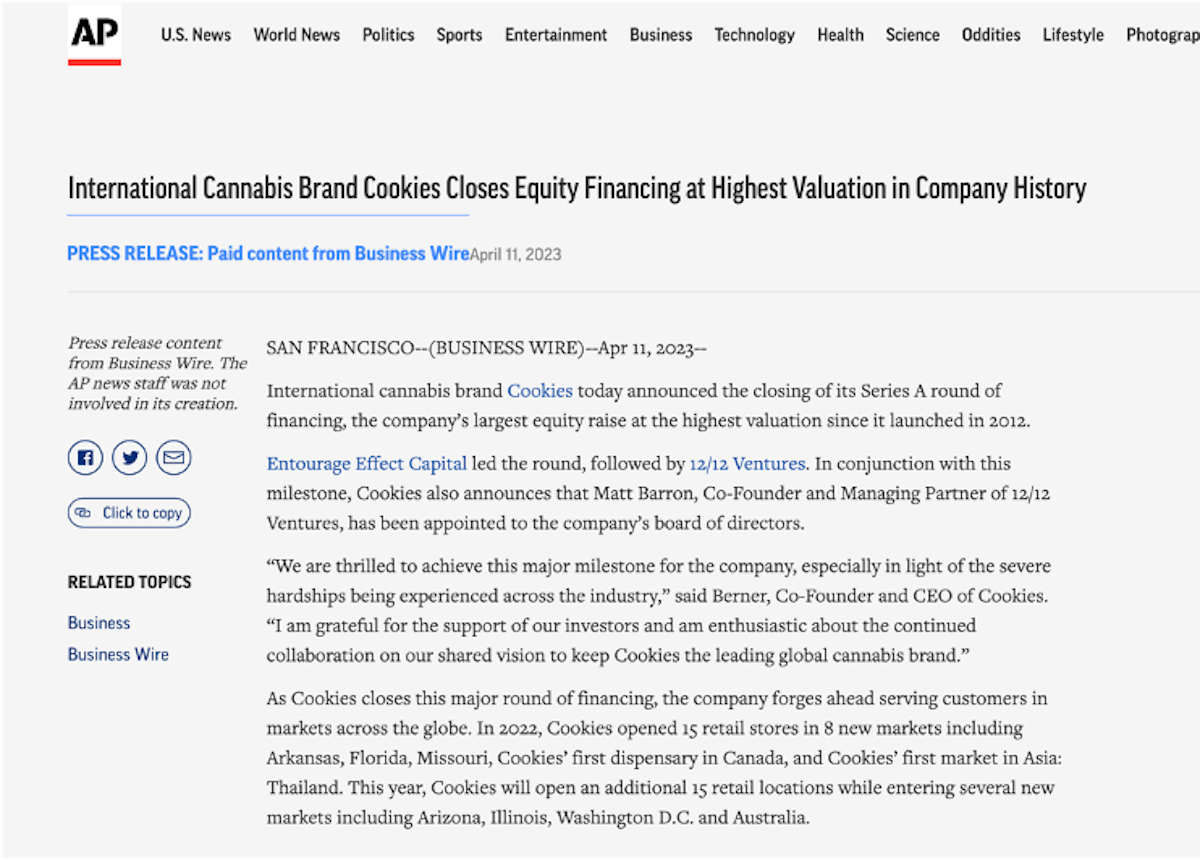Open the 12/12 Ventures link
The image size is (1200, 860).
click(x=747, y=464)
